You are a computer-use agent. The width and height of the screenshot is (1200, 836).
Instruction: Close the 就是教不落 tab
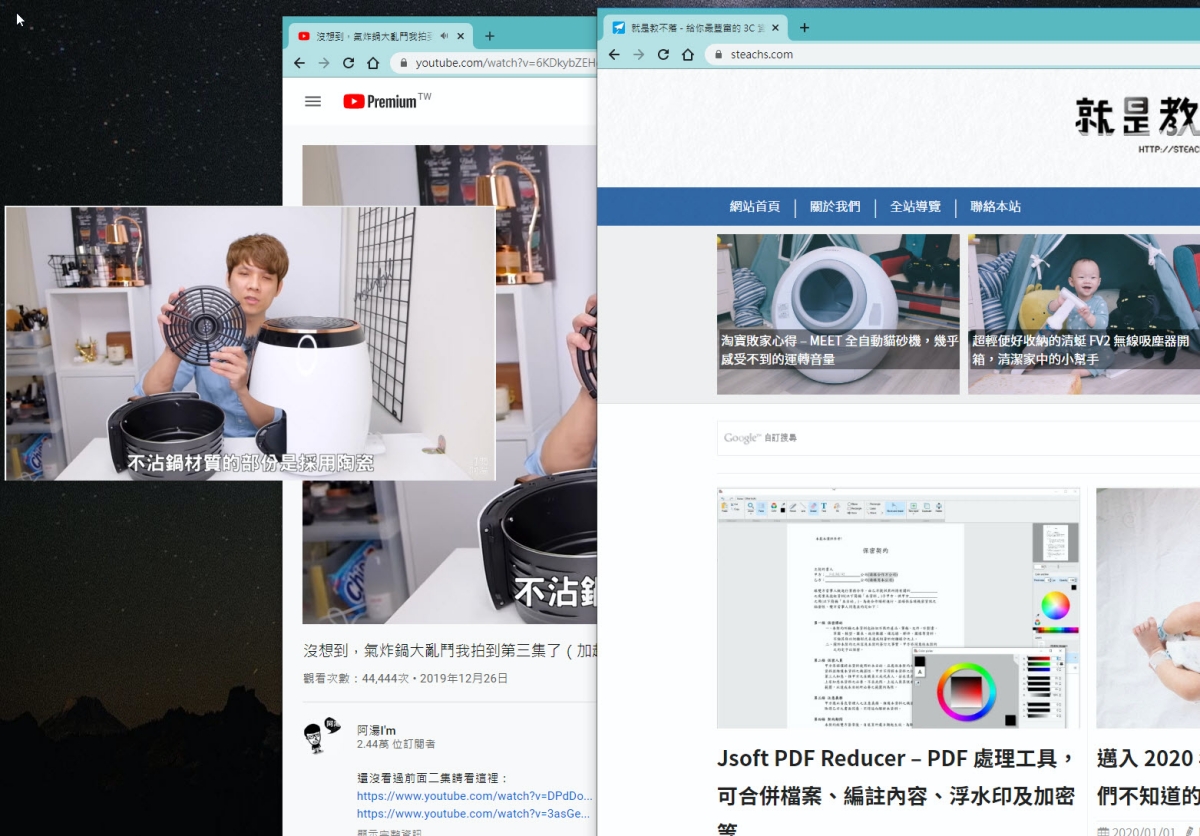[x=776, y=28]
